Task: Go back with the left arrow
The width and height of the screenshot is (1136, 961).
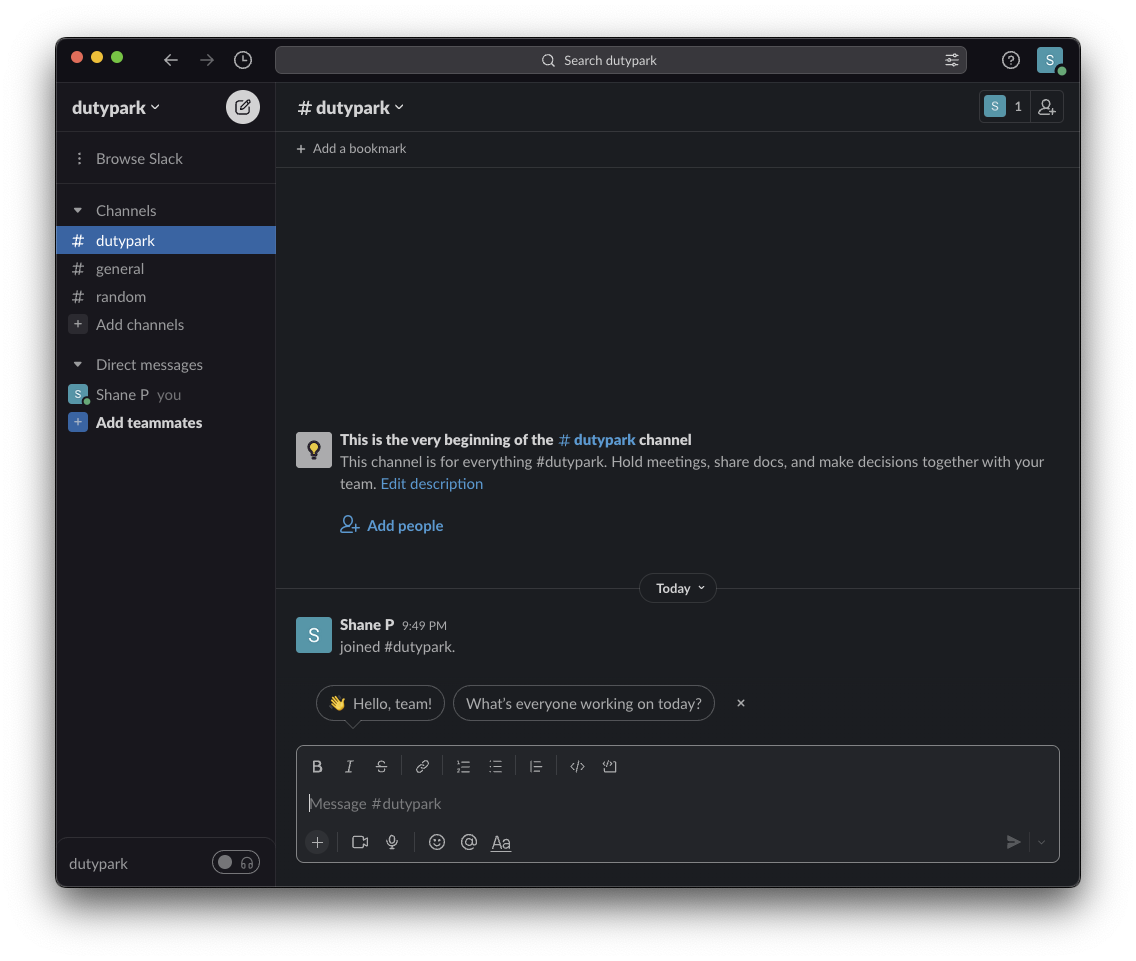Action: pos(171,60)
